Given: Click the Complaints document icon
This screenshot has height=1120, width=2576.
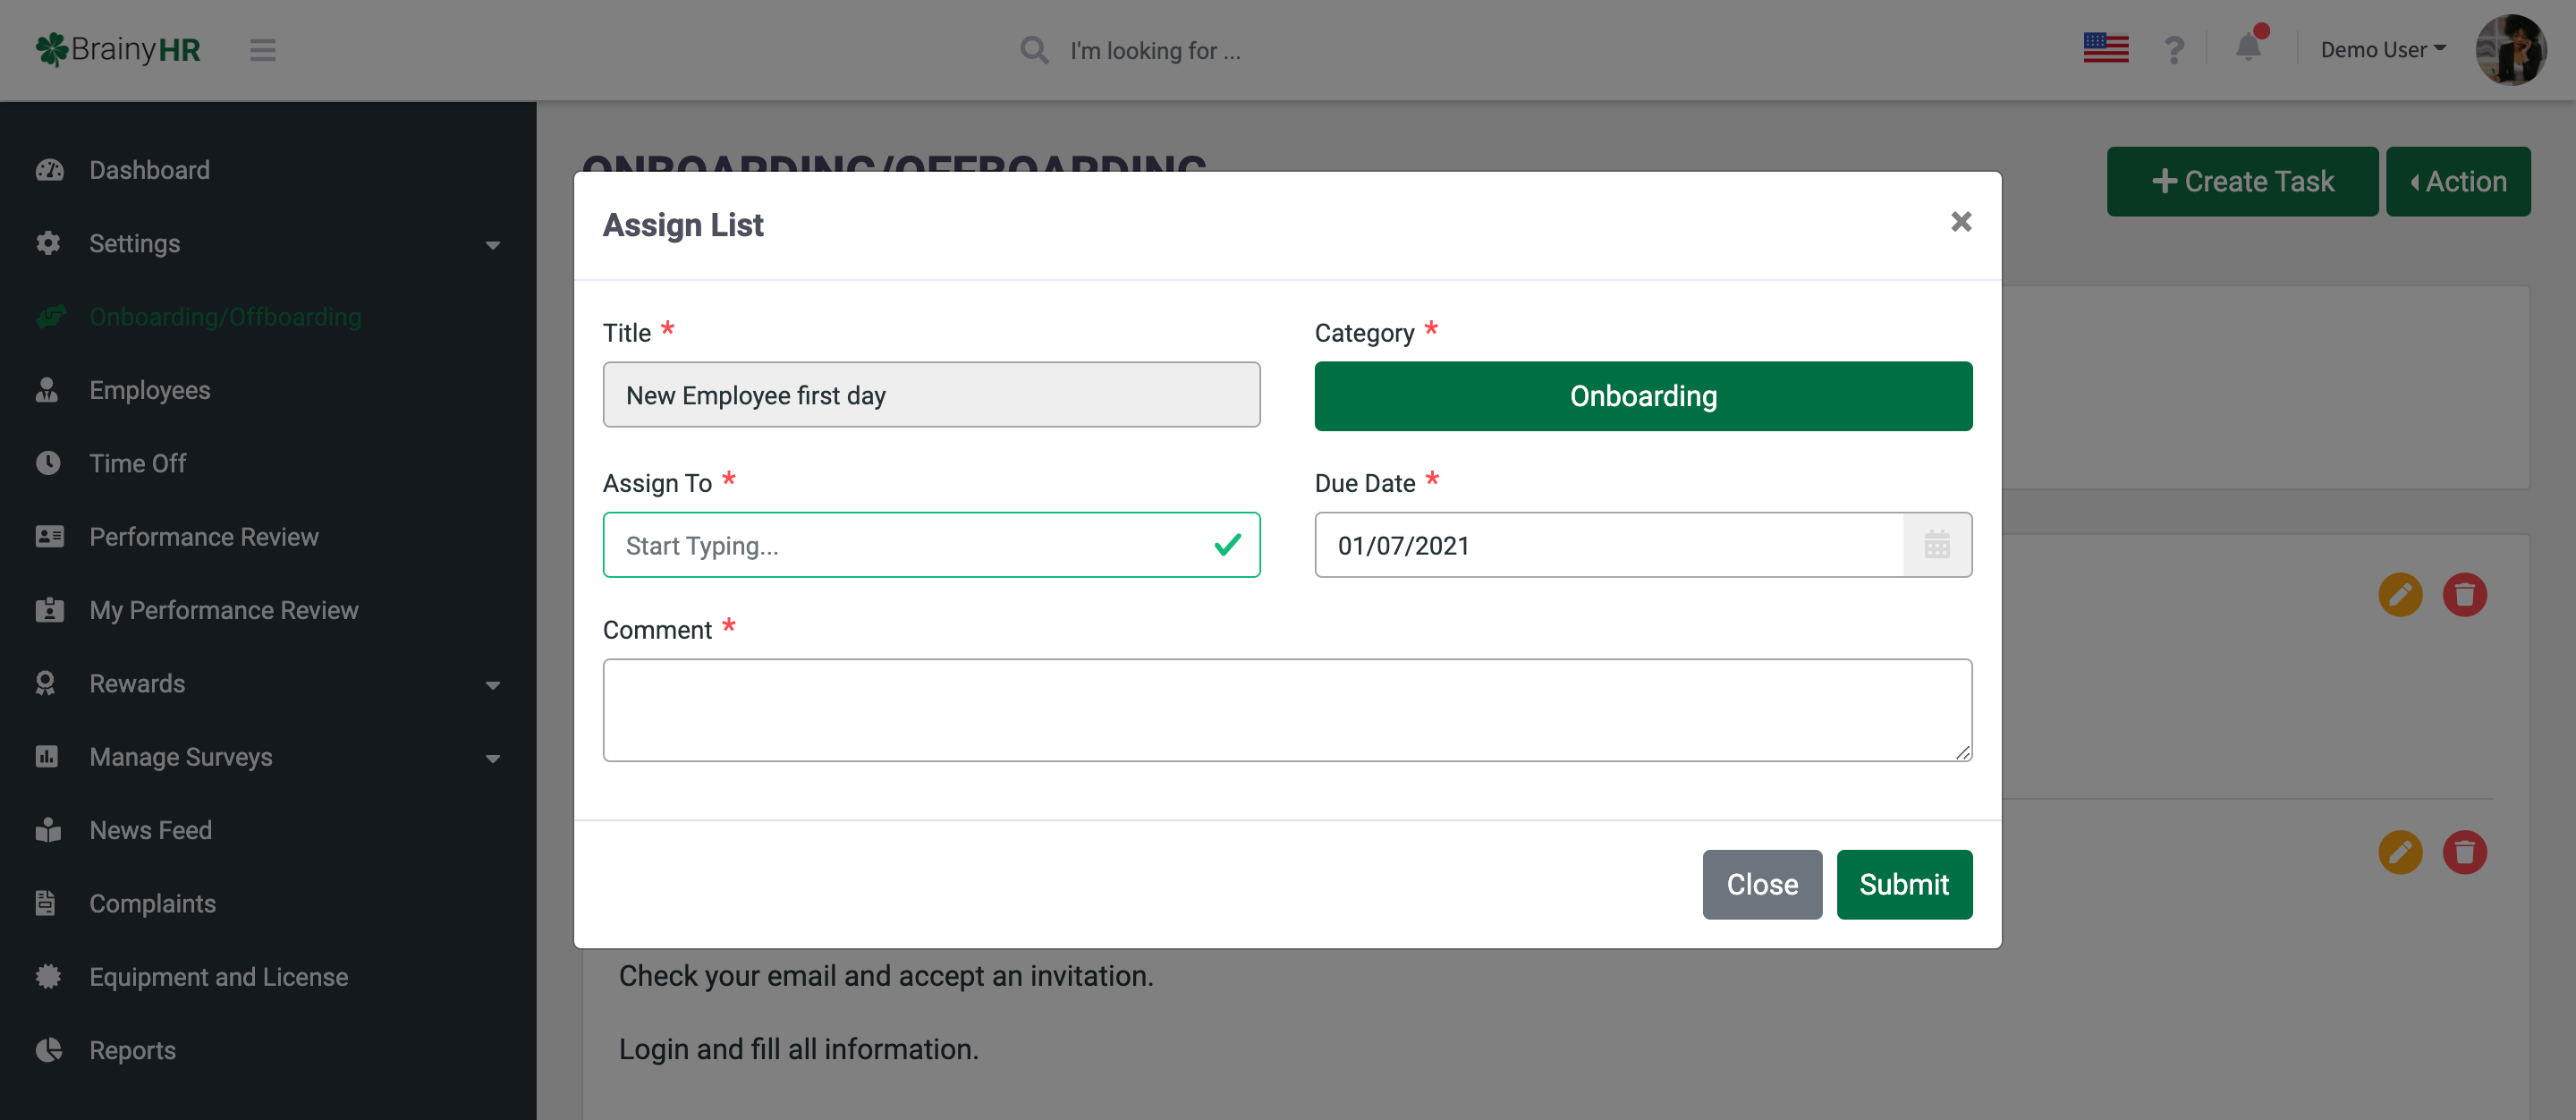Looking at the screenshot, I should [x=45, y=903].
